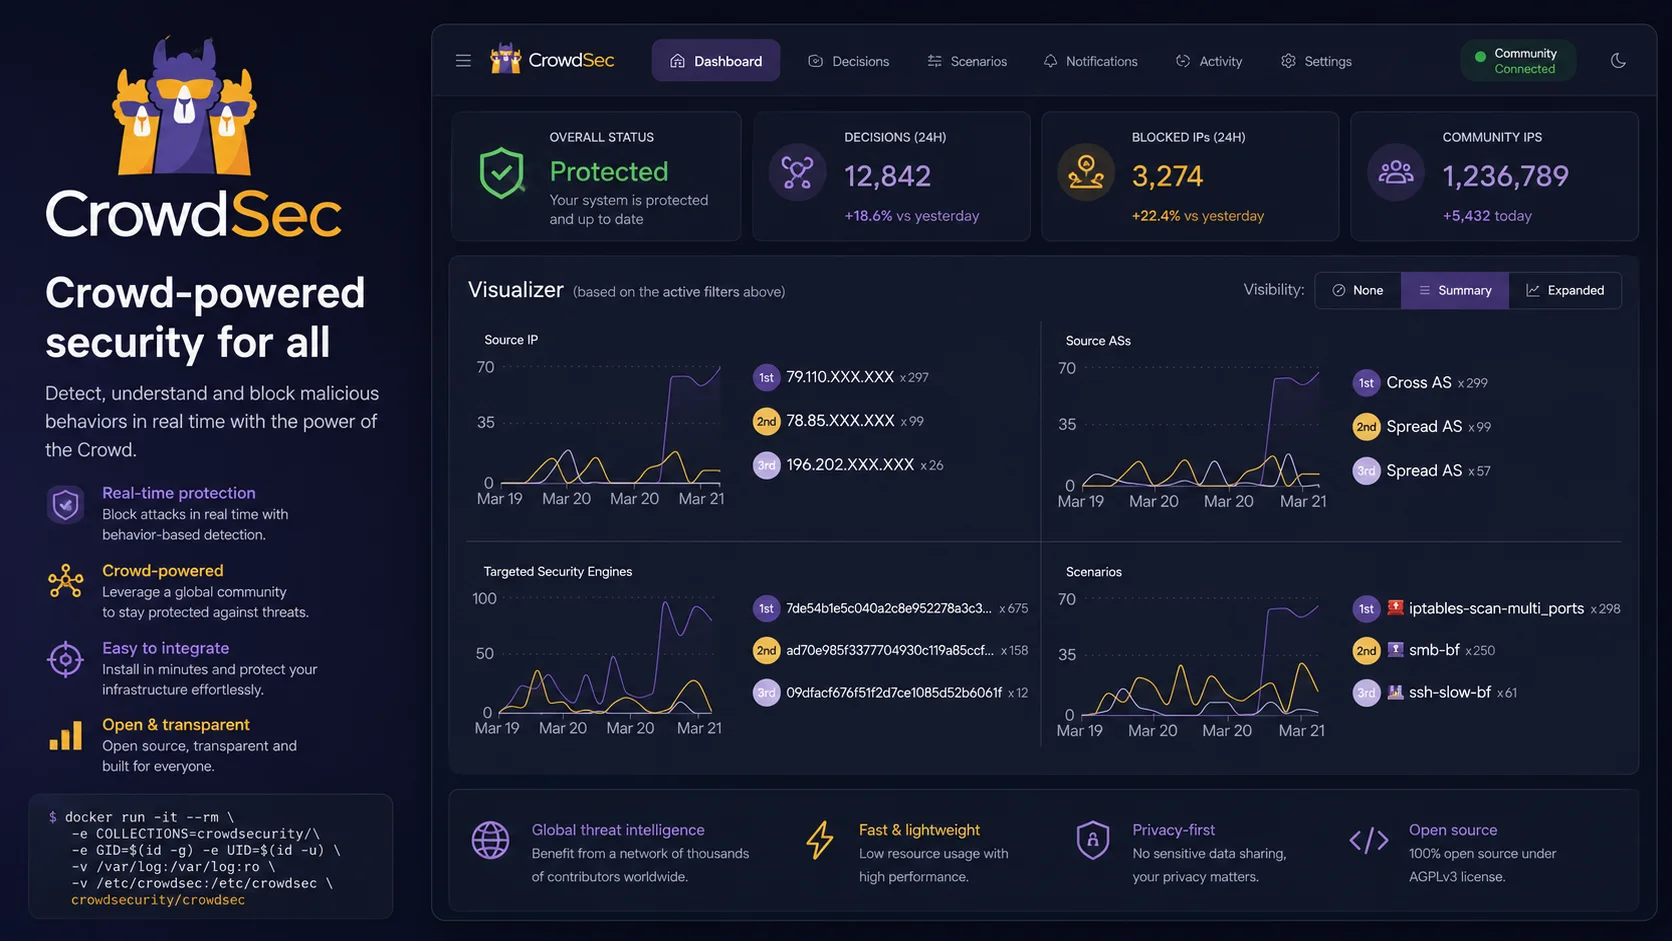Image resolution: width=1672 pixels, height=941 pixels.
Task: Click the Open & transparent bar chart icon
Action: pos(66,736)
